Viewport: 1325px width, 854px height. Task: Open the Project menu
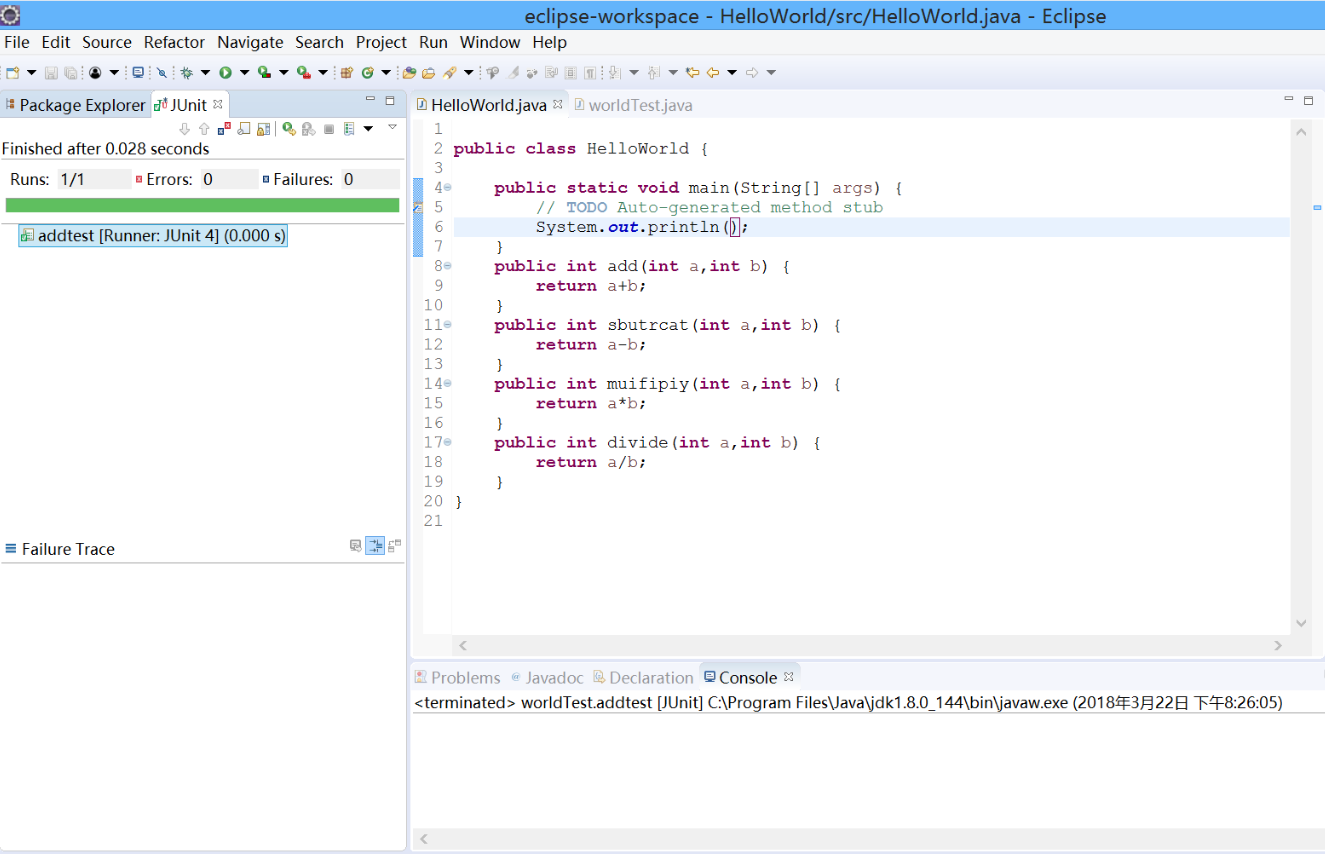click(x=381, y=42)
